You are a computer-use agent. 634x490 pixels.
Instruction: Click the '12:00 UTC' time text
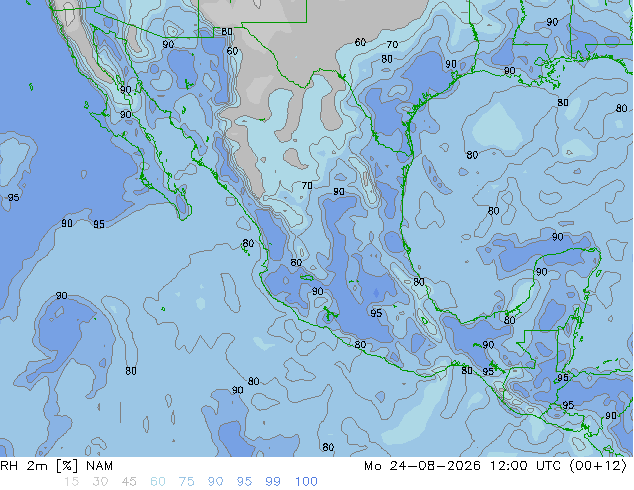pyautogui.click(x=525, y=466)
